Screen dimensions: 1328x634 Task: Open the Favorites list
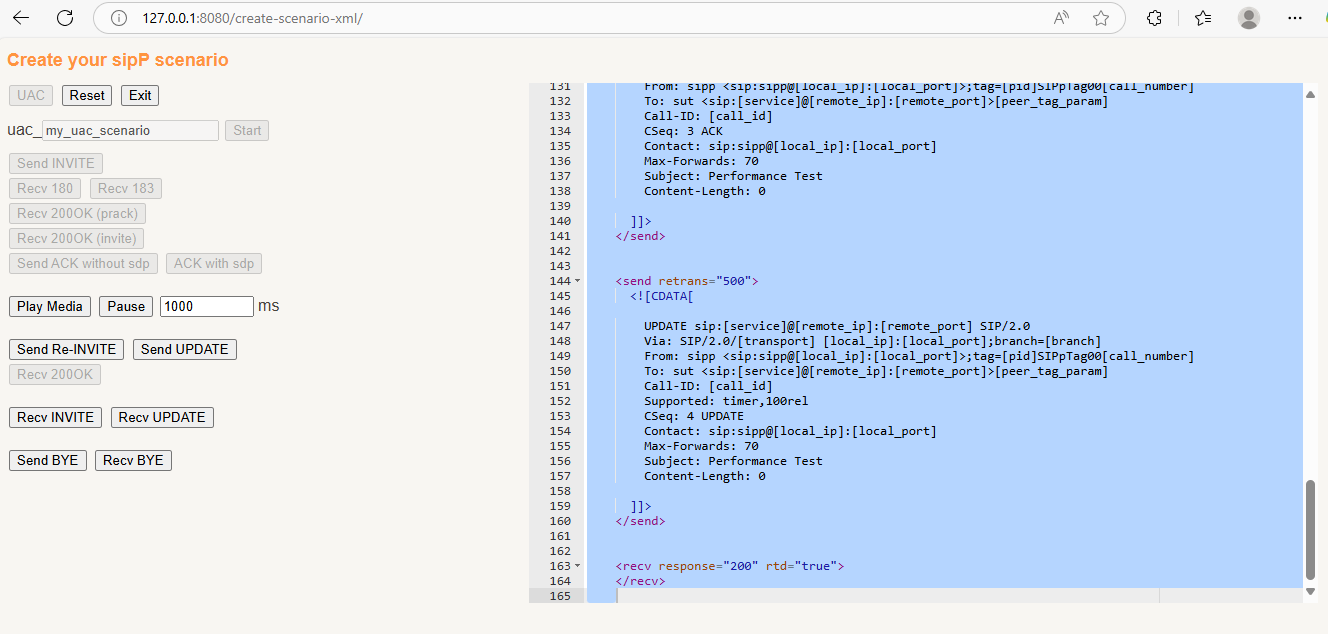coord(1203,17)
